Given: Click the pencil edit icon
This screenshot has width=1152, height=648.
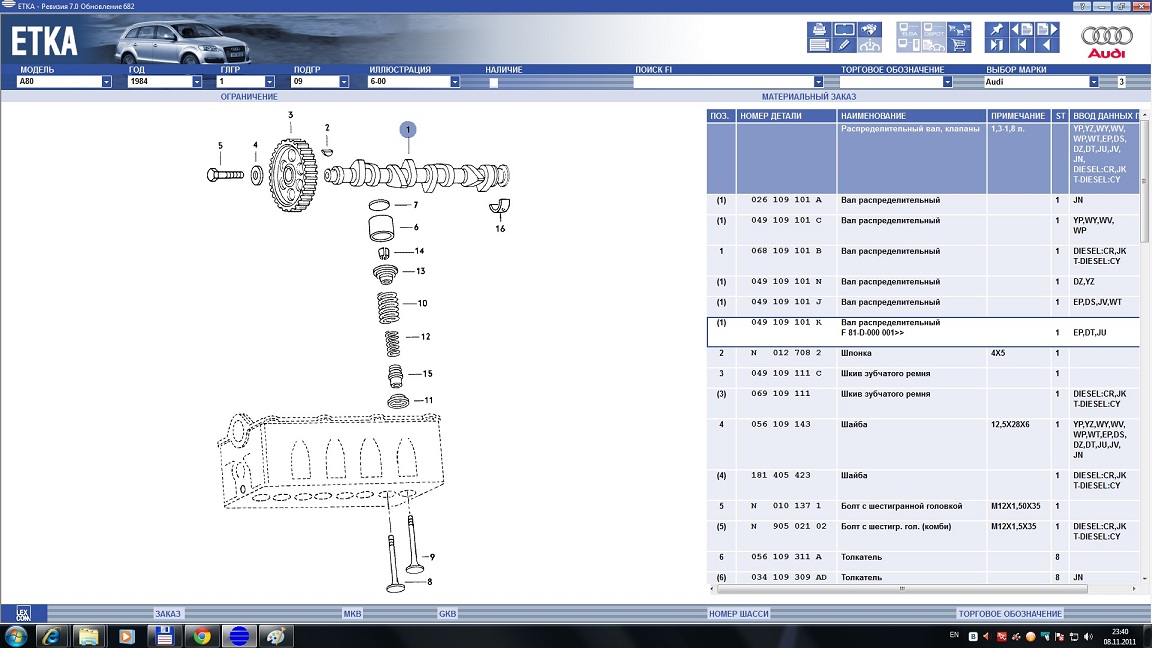Looking at the screenshot, I should [844, 45].
